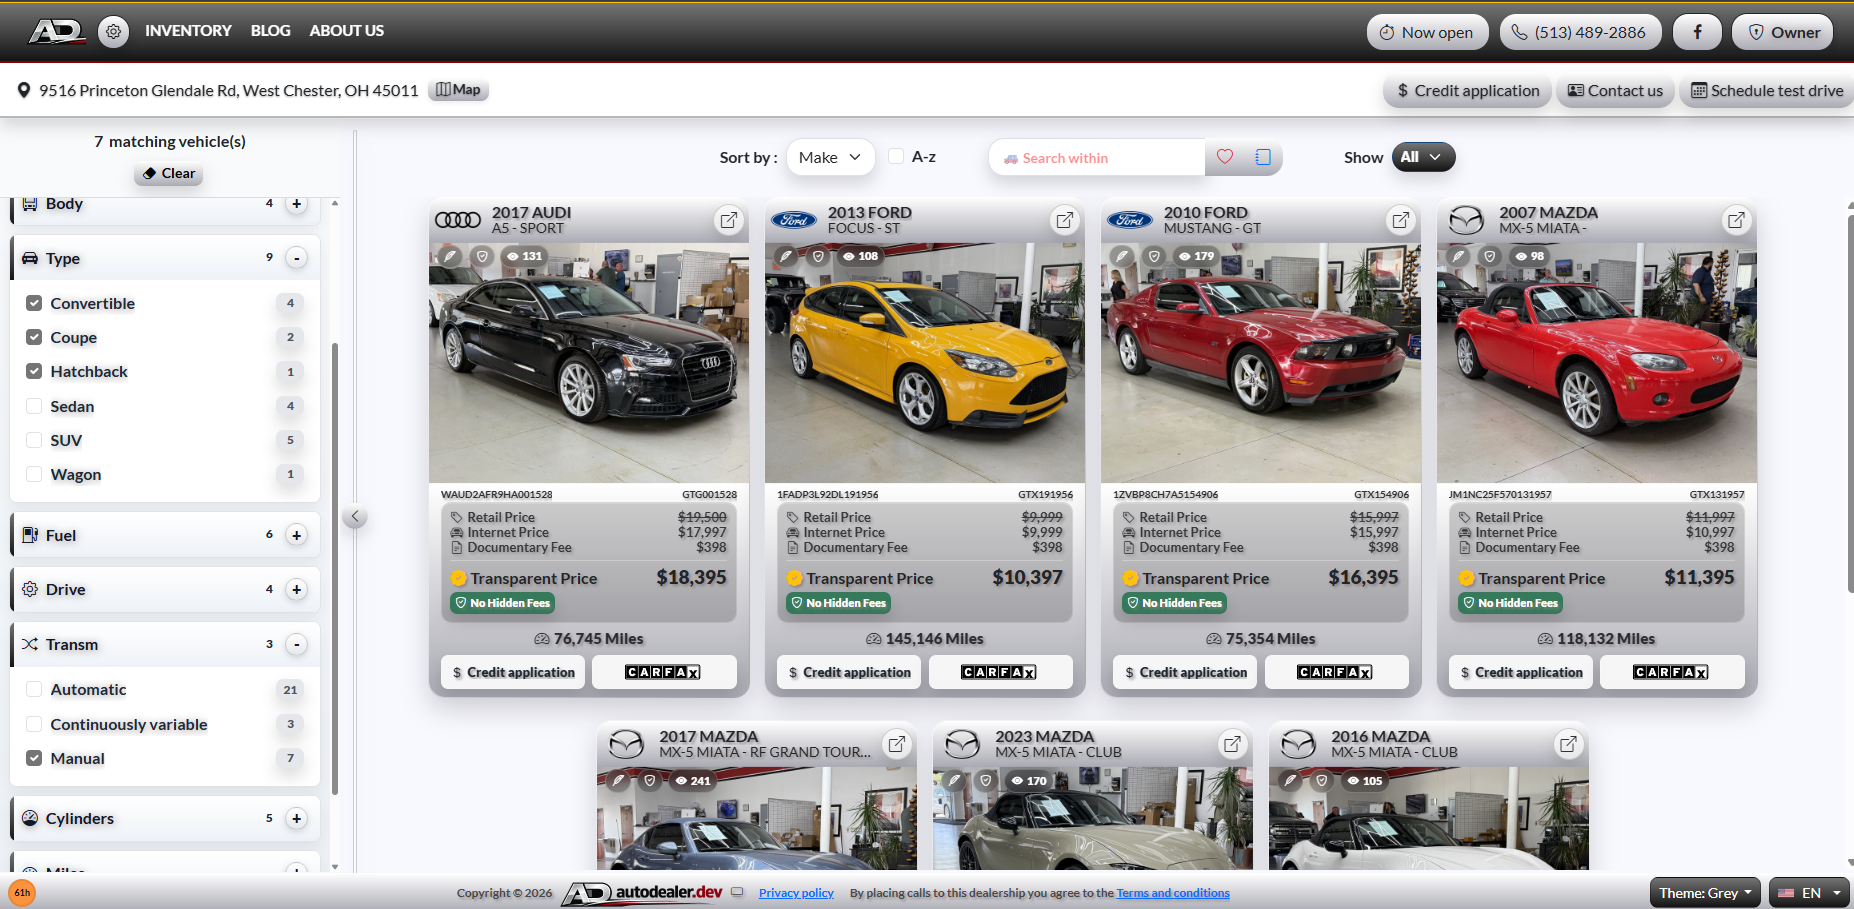This screenshot has height=909, width=1854.
Task: Open CARFAX report for 2017 Audi A5
Action: pos(664,672)
